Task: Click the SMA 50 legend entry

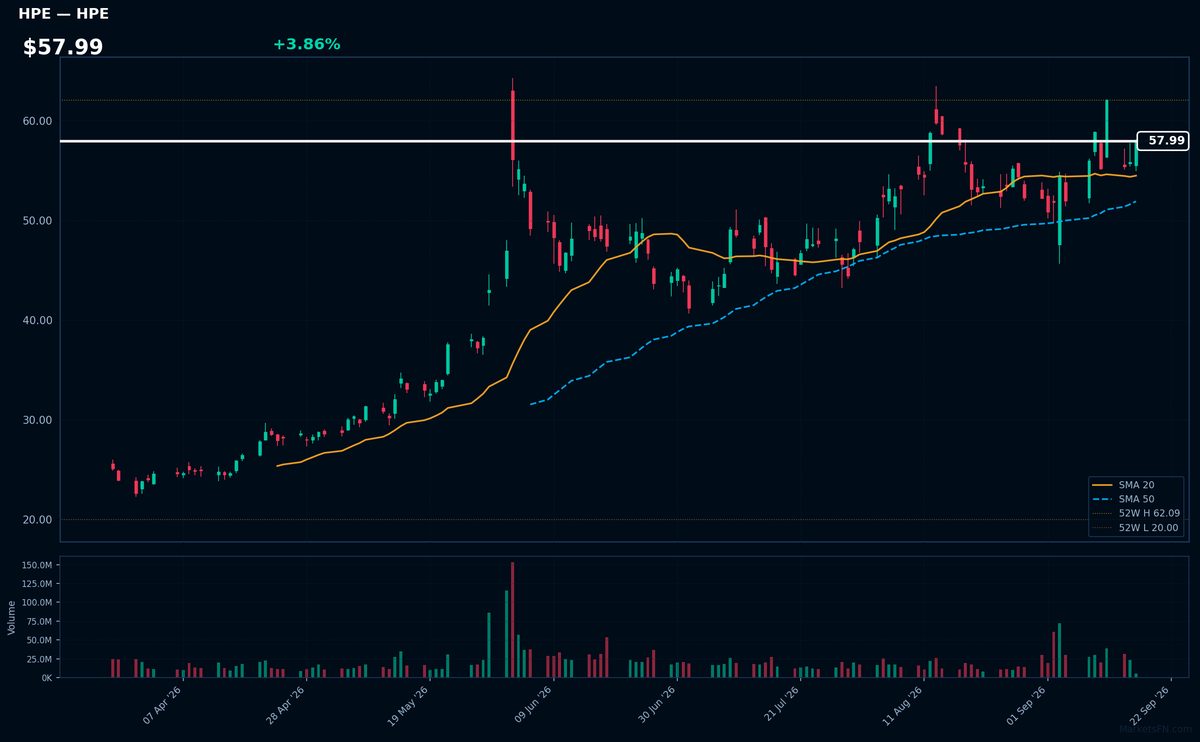Action: pos(1136,499)
